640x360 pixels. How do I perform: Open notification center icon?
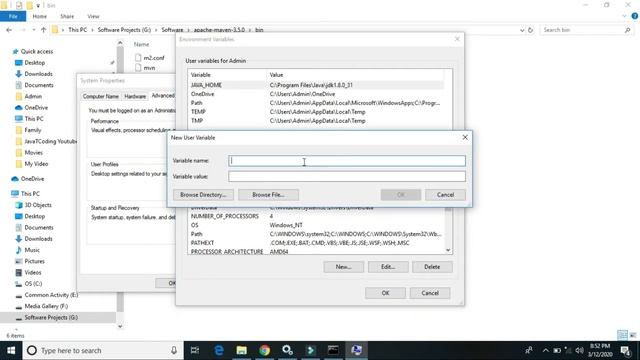pos(625,350)
